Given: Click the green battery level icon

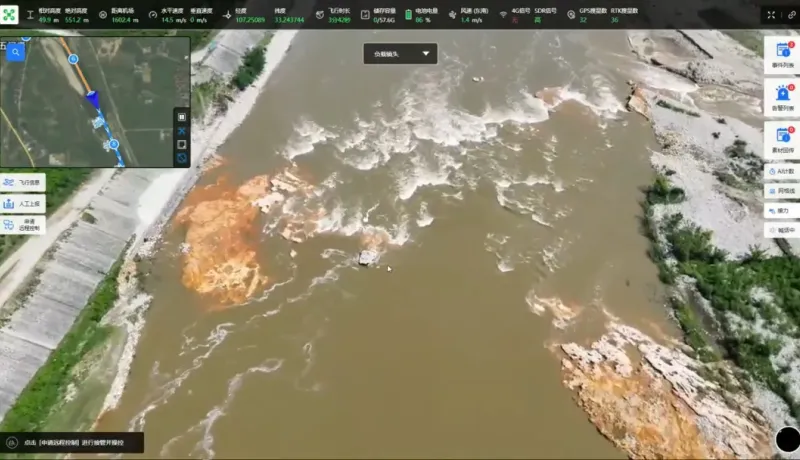Looking at the screenshot, I should 408,15.
